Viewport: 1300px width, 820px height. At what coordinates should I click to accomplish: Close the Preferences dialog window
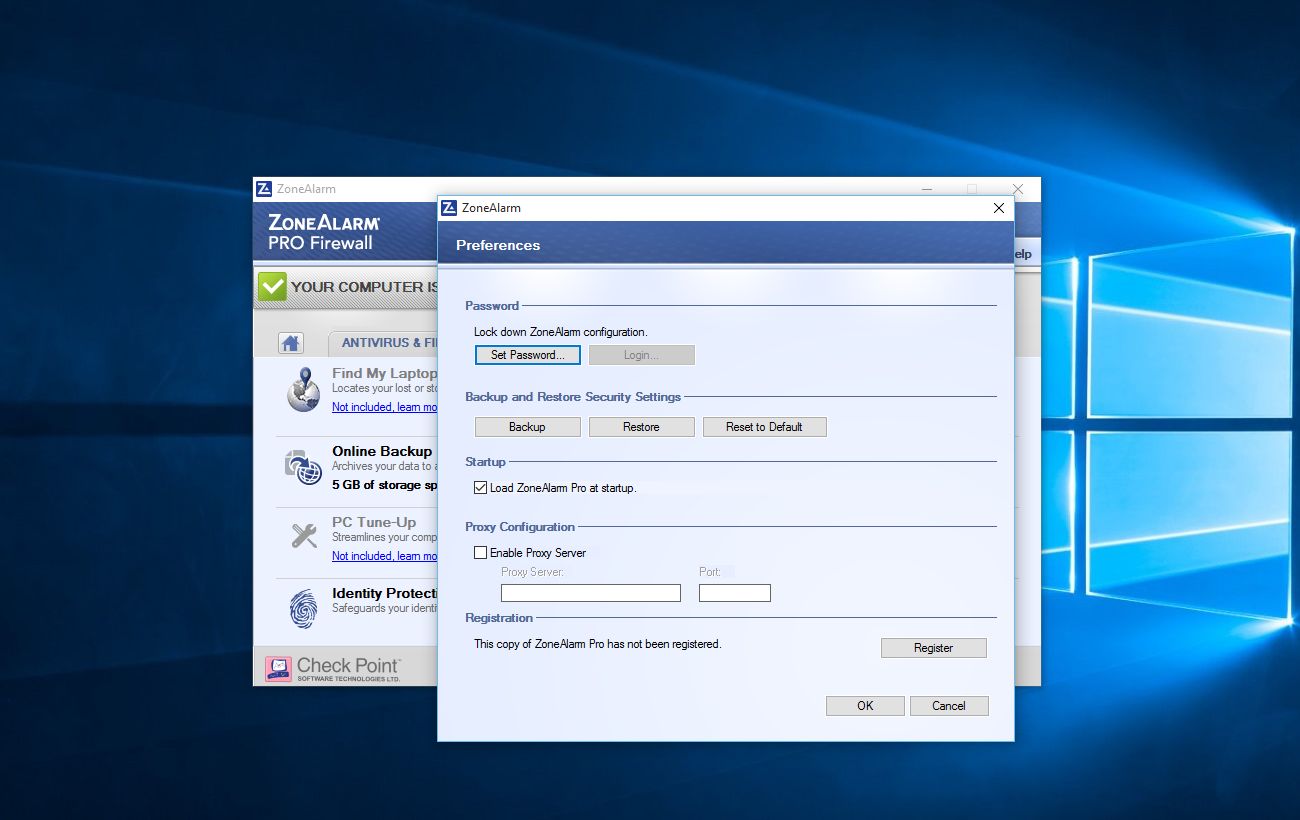pyautogui.click(x=998, y=208)
